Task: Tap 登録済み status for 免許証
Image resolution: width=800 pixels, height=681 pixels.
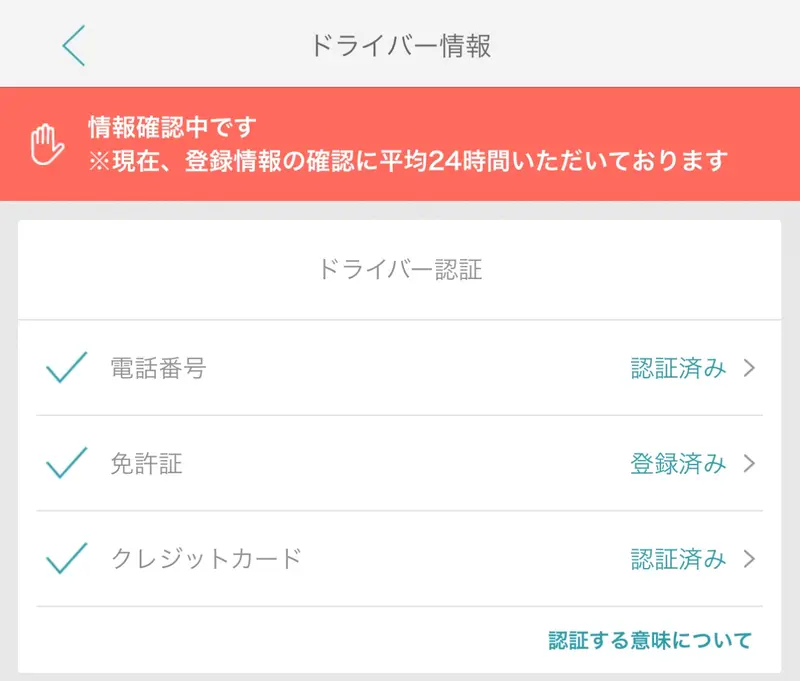Action: (x=678, y=463)
